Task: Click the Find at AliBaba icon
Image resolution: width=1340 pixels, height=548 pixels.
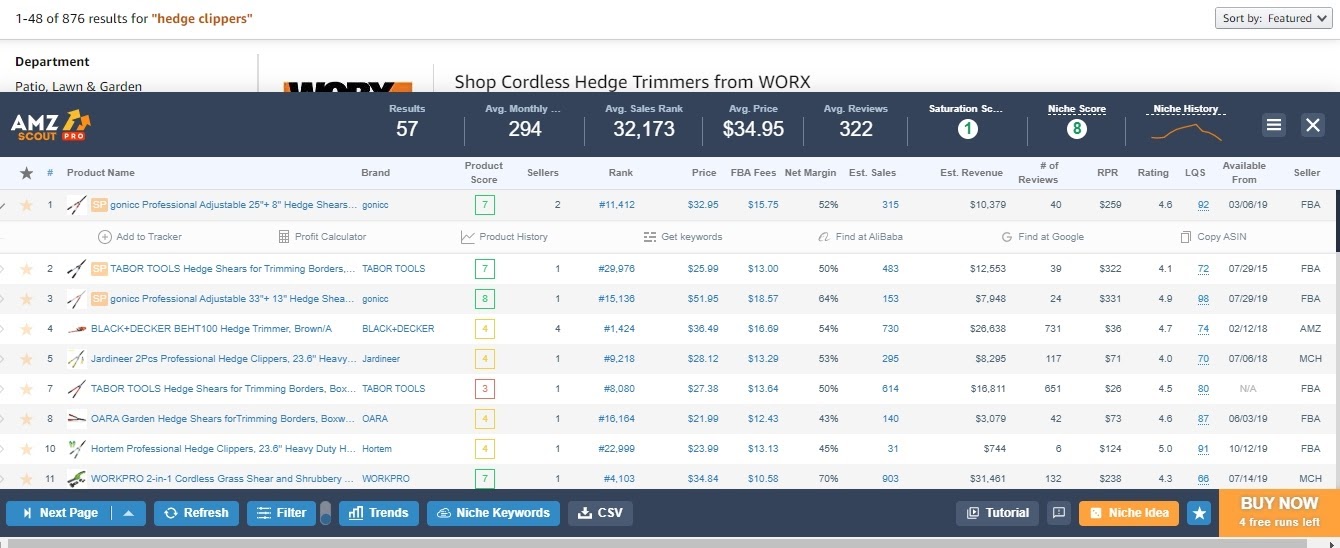Action: pos(824,237)
